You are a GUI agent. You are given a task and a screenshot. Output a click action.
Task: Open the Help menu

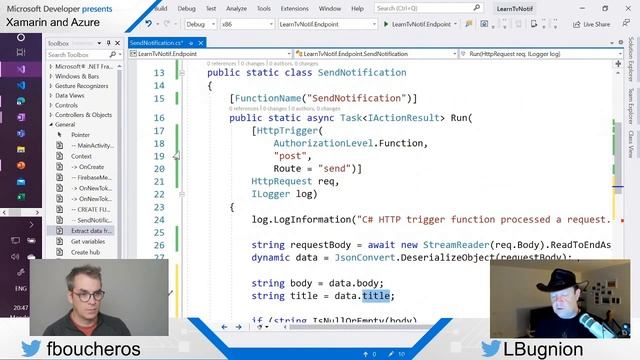tap(358, 9)
